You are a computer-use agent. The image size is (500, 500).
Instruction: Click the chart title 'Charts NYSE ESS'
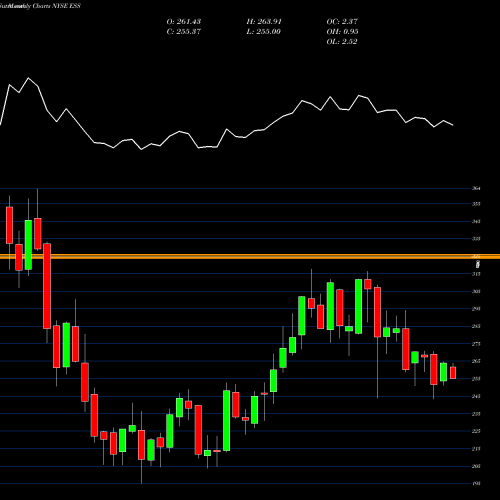57,6
